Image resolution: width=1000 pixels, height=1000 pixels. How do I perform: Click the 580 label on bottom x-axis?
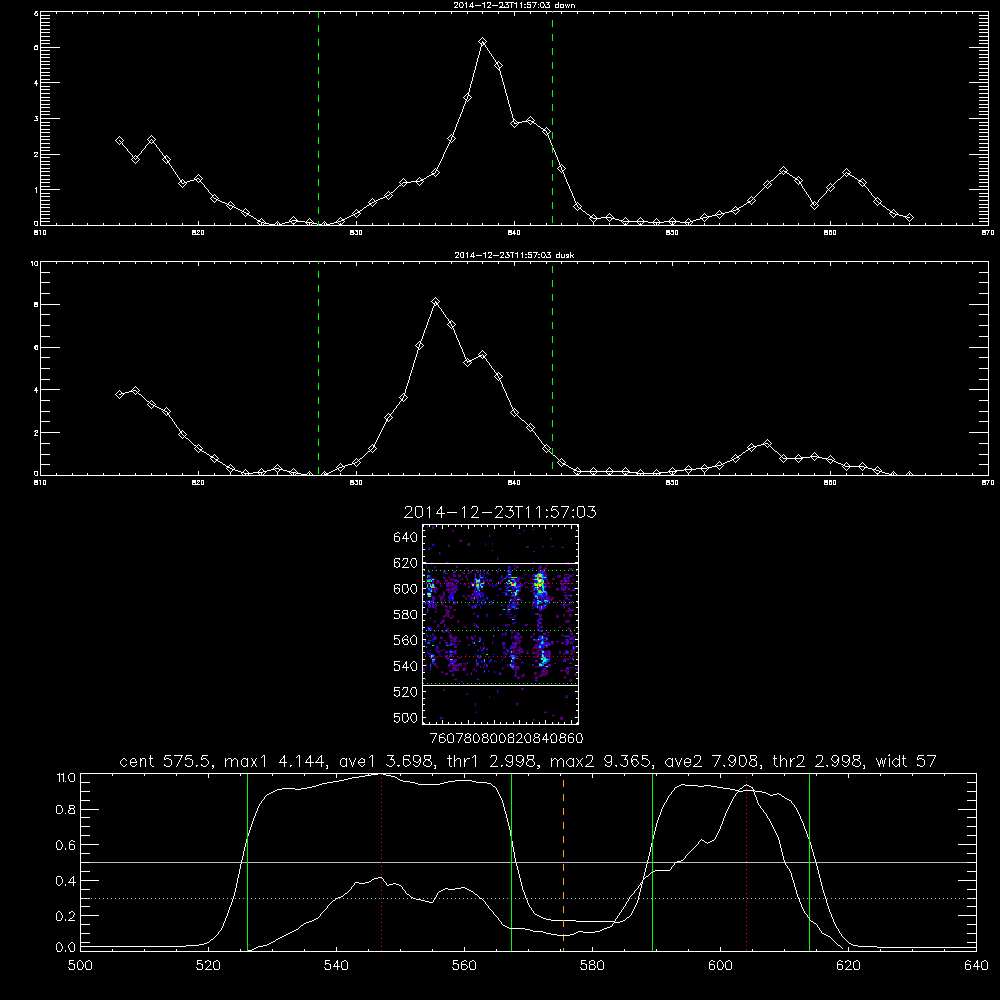[x=592, y=966]
